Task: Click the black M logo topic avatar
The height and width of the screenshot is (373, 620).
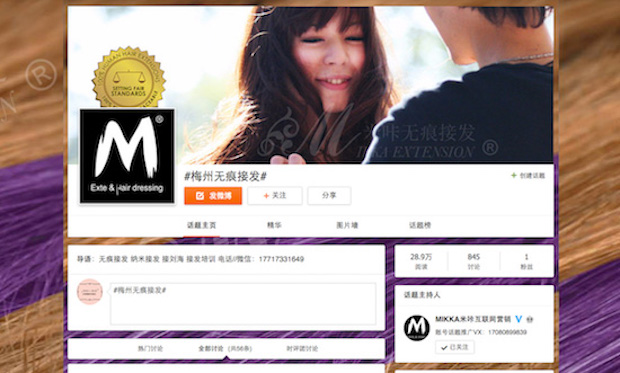Action: 127,156
